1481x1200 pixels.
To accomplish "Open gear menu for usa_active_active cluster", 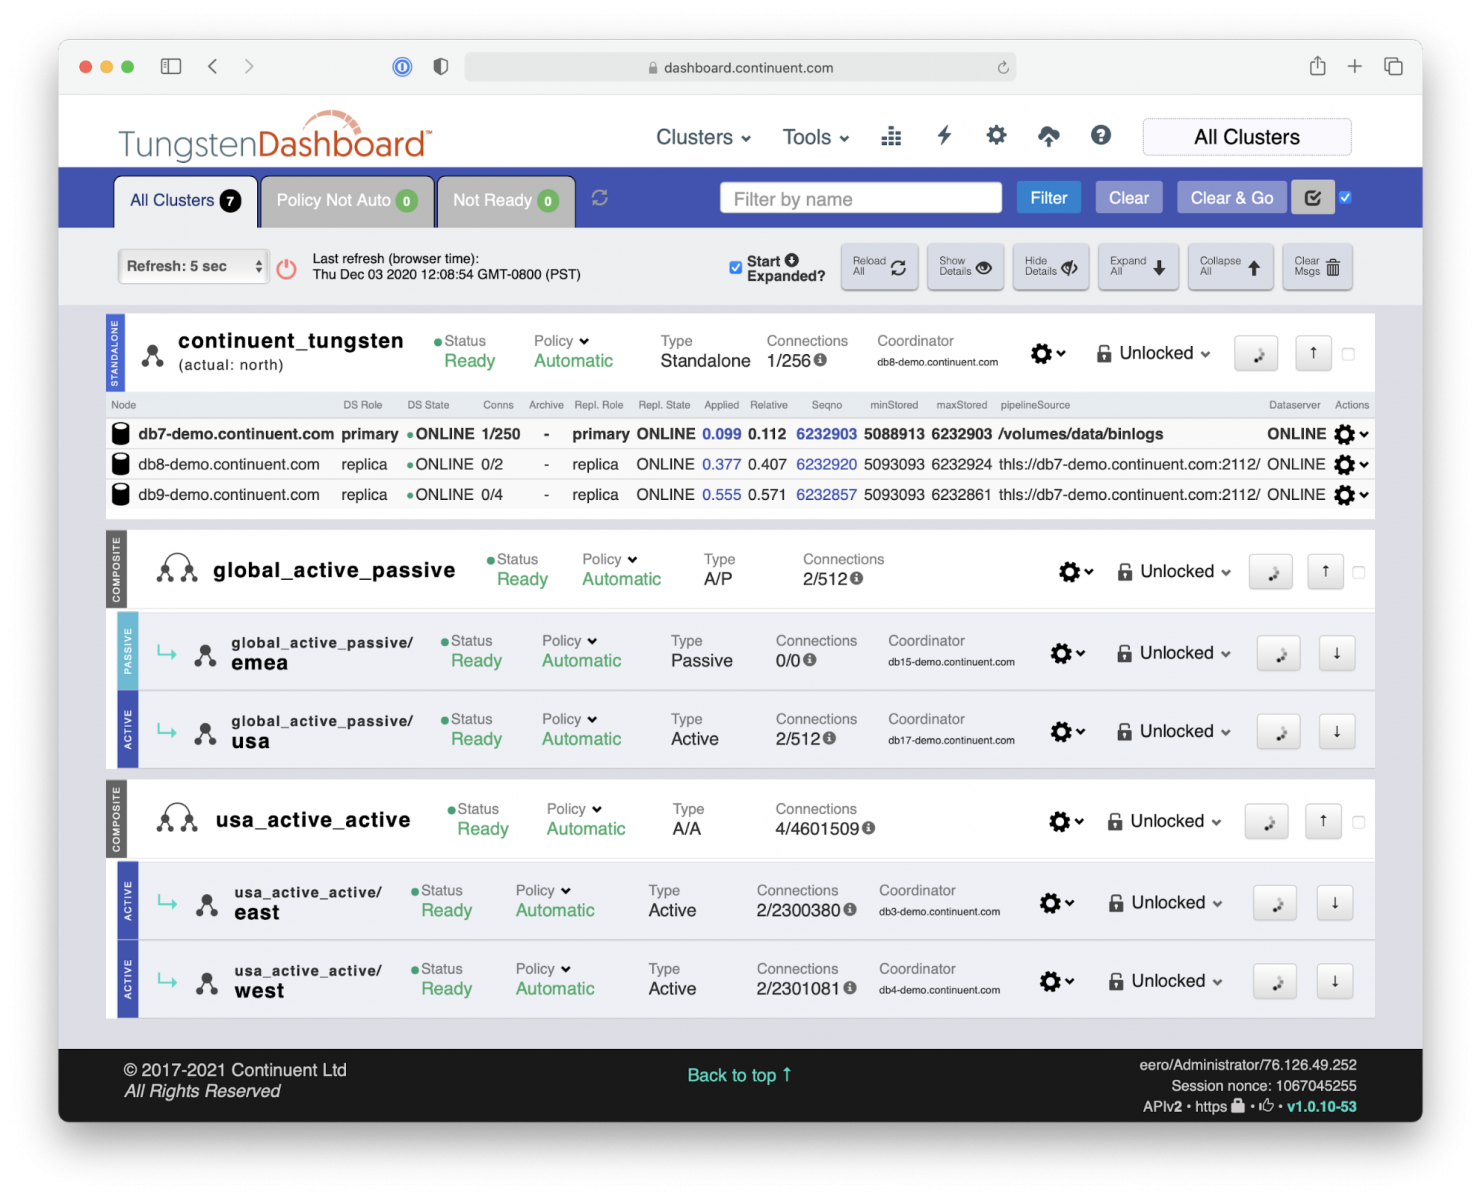I will coord(1066,821).
